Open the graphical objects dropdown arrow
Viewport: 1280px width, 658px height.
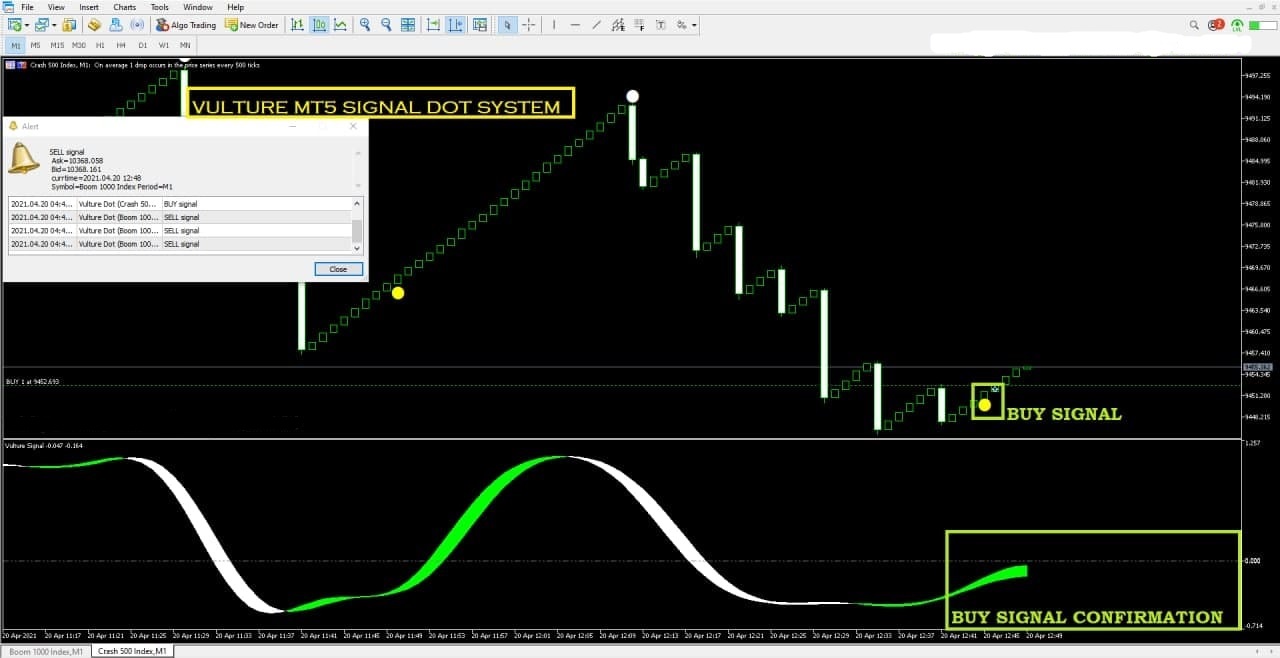[x=694, y=24]
